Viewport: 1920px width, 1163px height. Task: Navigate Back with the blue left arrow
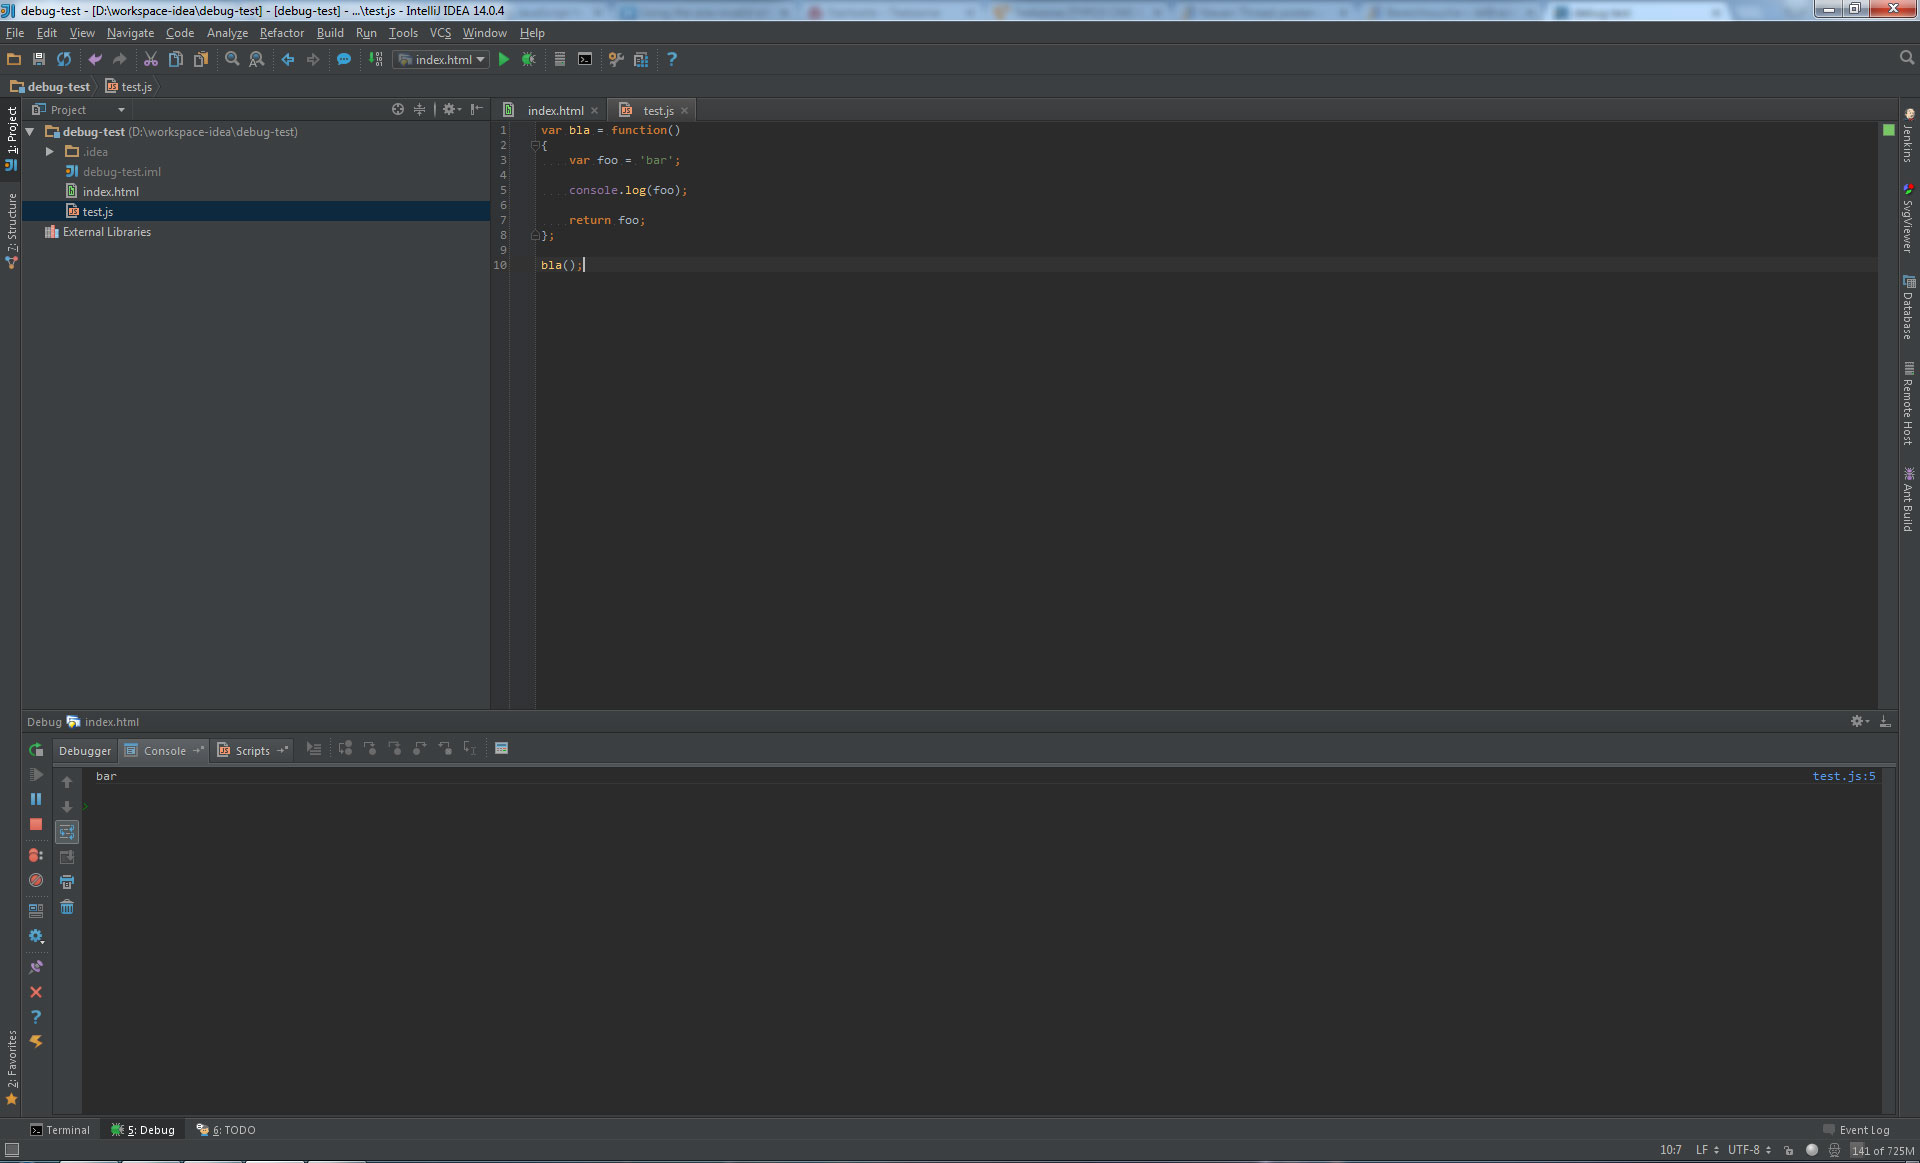click(288, 59)
